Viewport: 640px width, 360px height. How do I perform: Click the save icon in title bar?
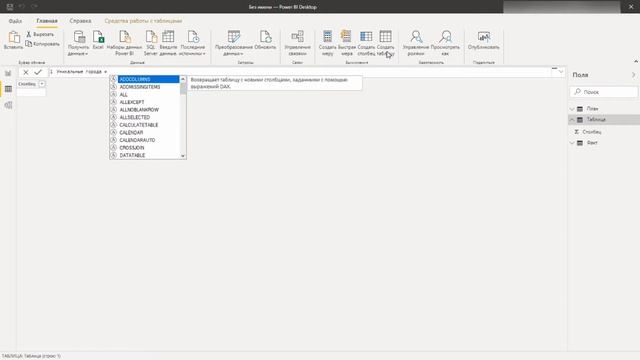(x=10, y=7)
